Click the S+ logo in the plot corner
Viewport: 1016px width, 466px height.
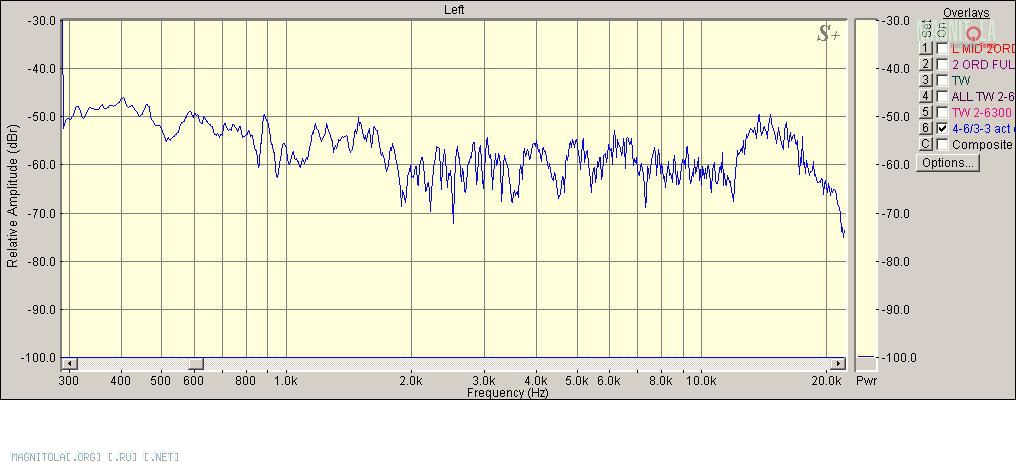click(x=828, y=34)
